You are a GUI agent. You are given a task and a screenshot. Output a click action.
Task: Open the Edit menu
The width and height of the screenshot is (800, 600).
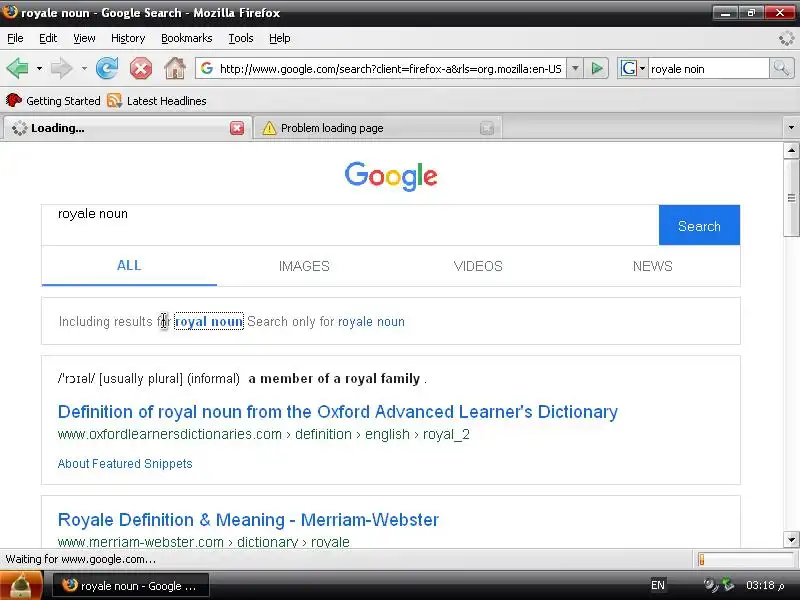(x=48, y=38)
